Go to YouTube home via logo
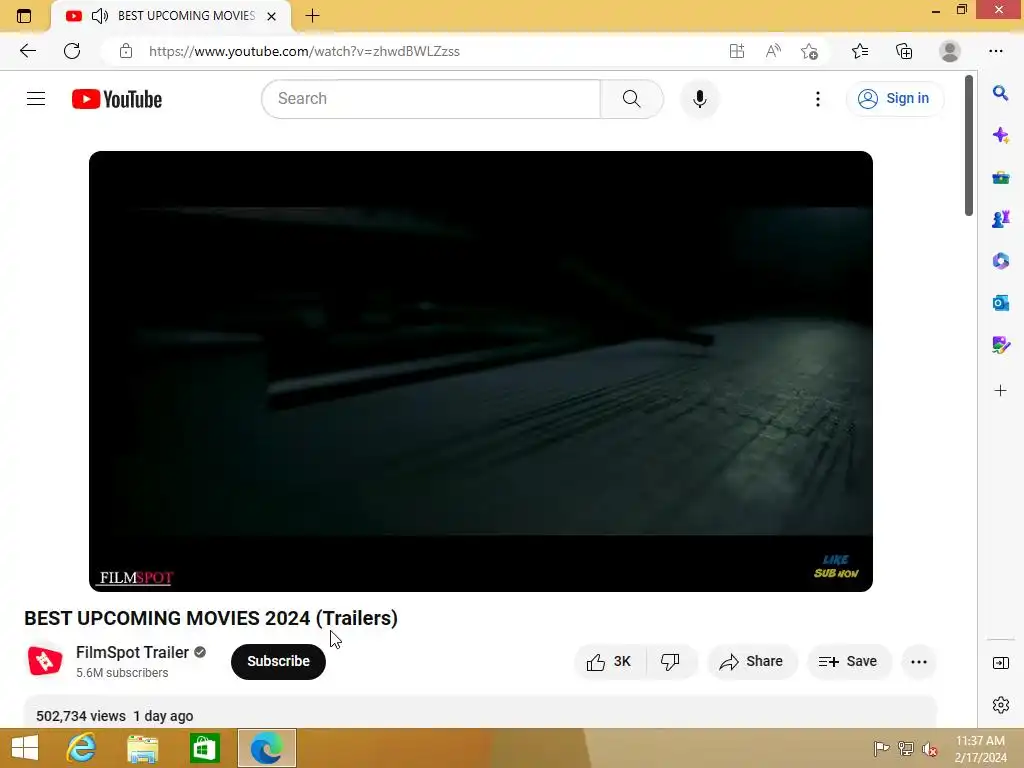The height and width of the screenshot is (768, 1024). click(x=117, y=99)
